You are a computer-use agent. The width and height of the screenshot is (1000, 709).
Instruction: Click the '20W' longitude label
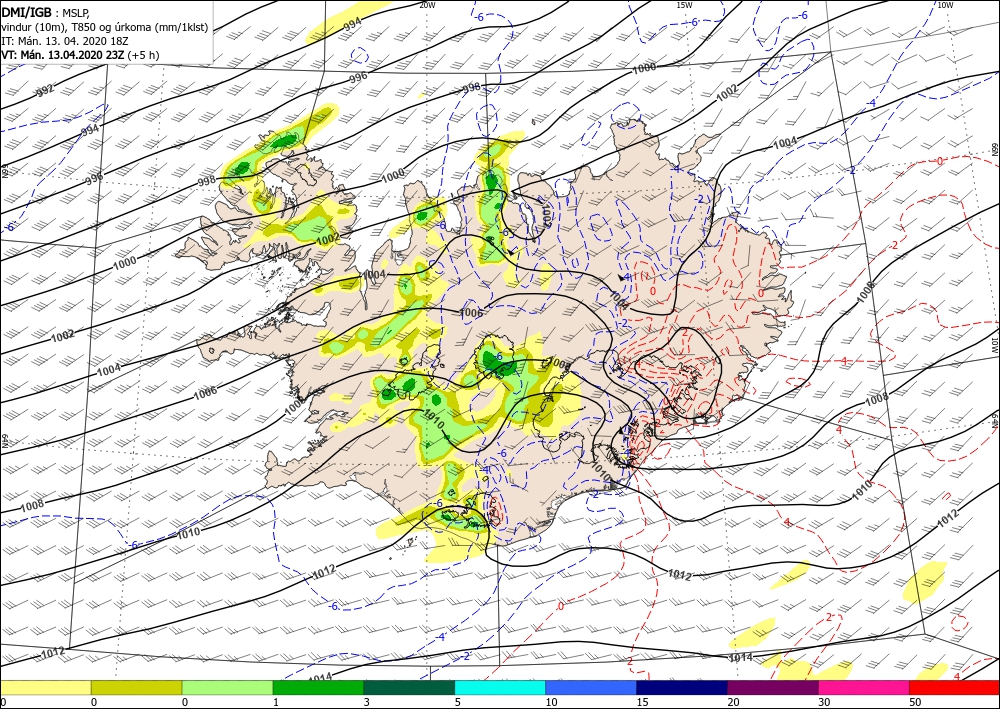coord(427,5)
